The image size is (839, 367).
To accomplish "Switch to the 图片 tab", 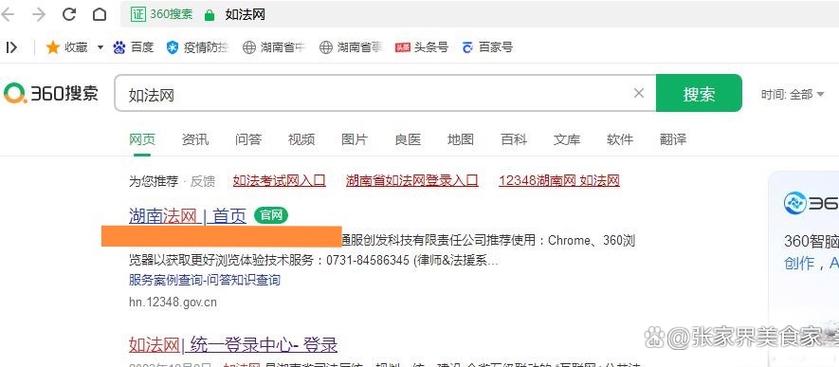I will click(355, 140).
